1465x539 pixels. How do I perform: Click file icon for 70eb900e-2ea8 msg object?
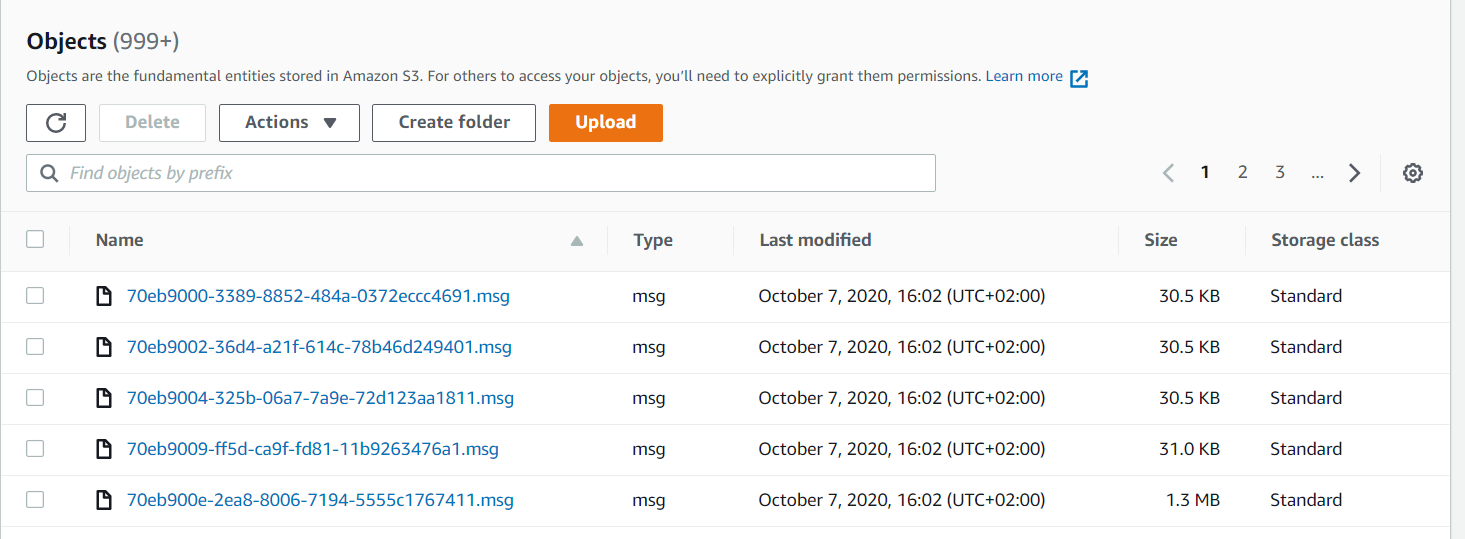coord(103,500)
